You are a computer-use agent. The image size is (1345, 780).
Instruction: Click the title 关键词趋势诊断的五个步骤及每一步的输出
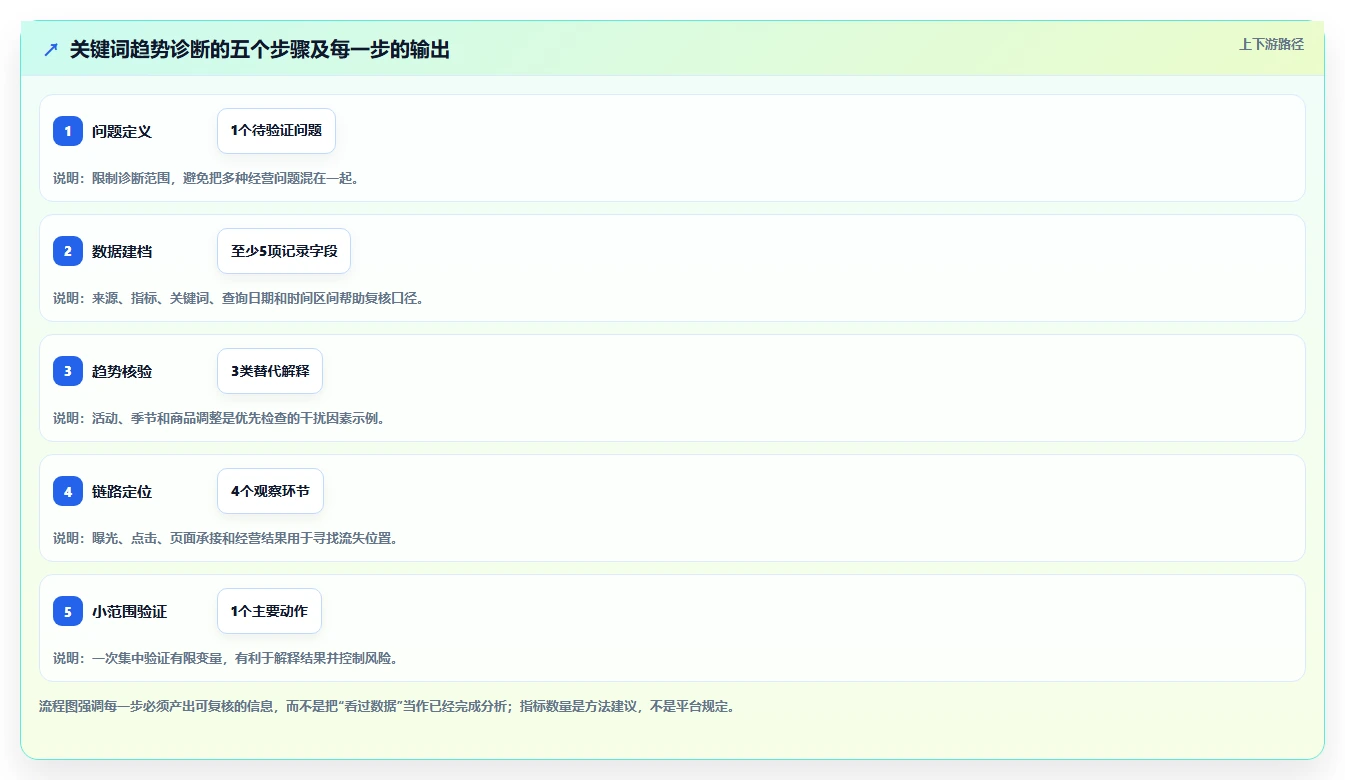tap(260, 49)
